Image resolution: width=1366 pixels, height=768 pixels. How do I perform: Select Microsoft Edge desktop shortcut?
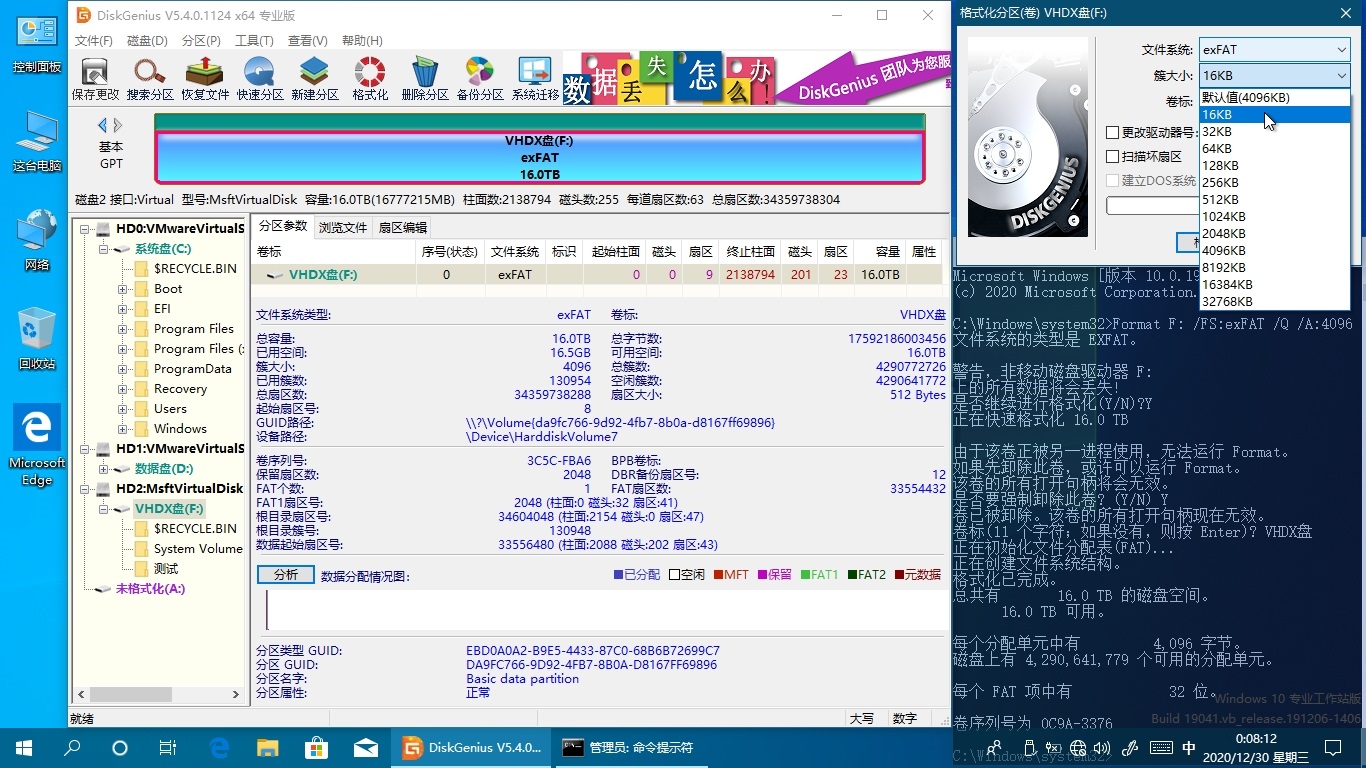click(x=37, y=445)
